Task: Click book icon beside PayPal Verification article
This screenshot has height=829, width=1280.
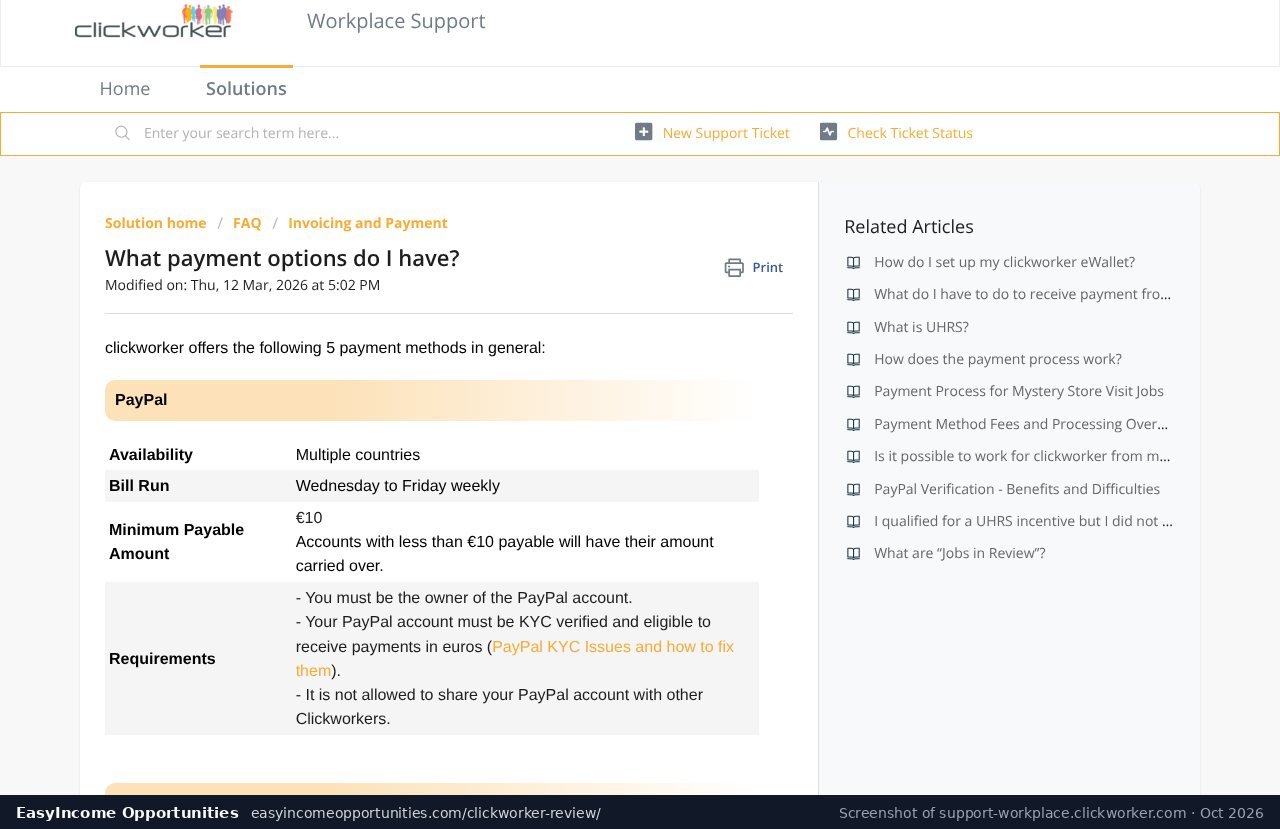Action: tap(853, 489)
